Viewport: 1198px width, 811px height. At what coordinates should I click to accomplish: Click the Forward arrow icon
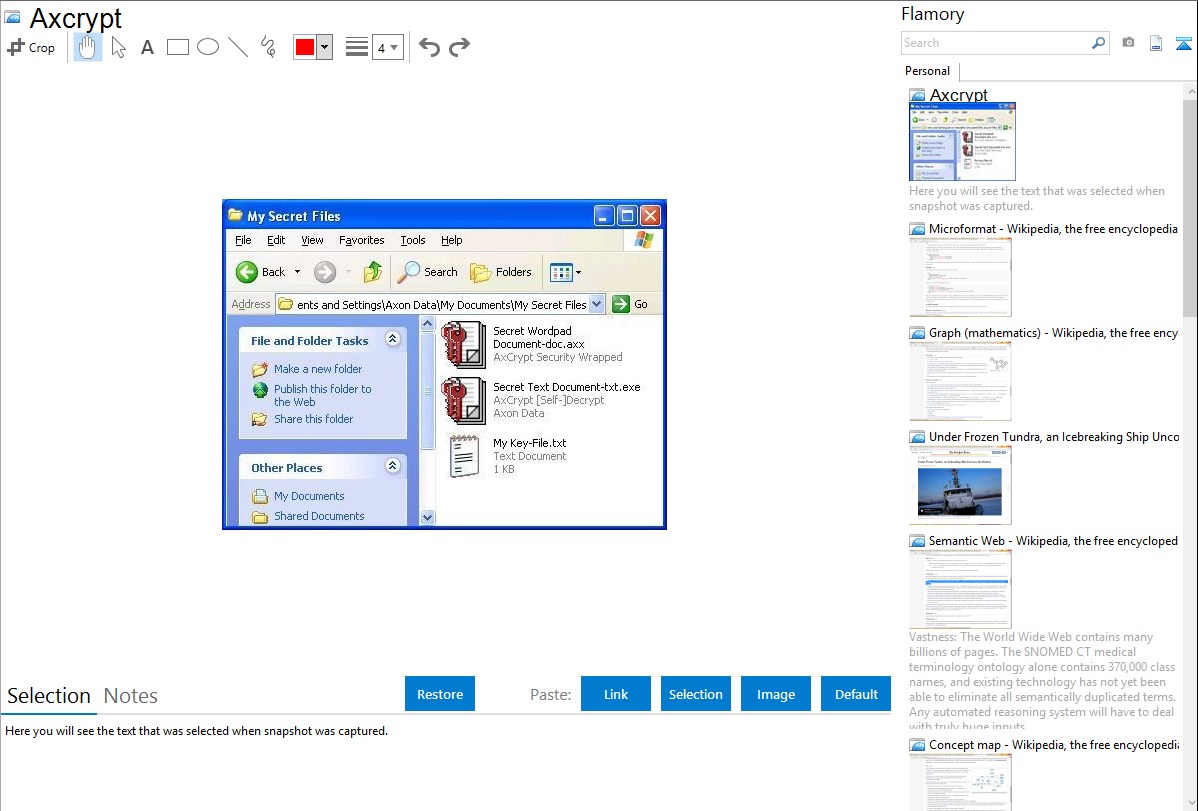(325, 272)
